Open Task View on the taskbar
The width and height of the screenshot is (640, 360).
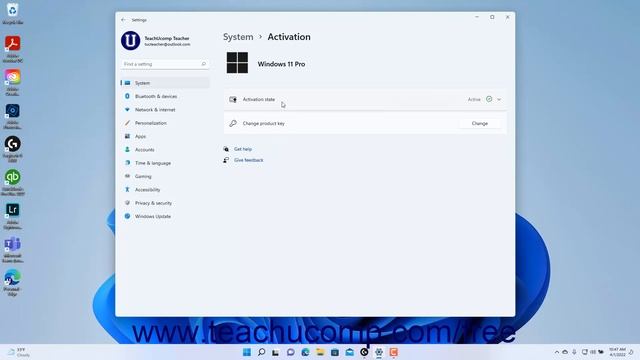pos(276,352)
